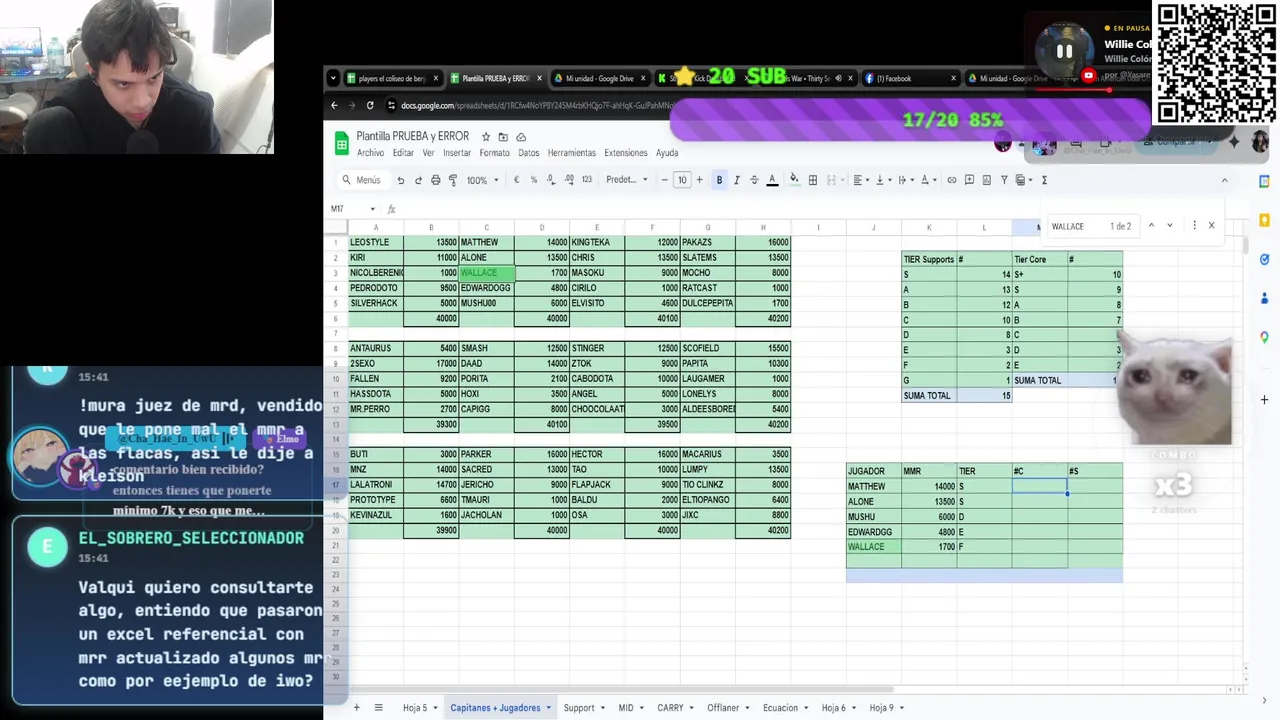
Task: Open text rotation dropdown
Action: point(928,180)
